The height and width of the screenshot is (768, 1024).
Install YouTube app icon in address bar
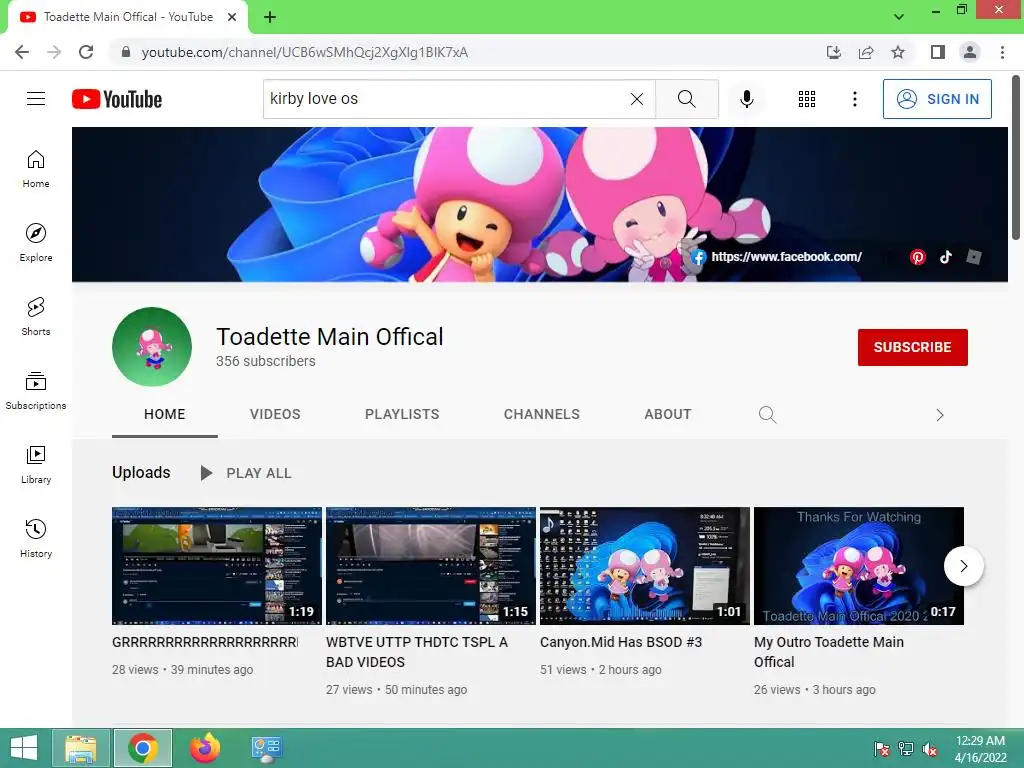[x=833, y=52]
